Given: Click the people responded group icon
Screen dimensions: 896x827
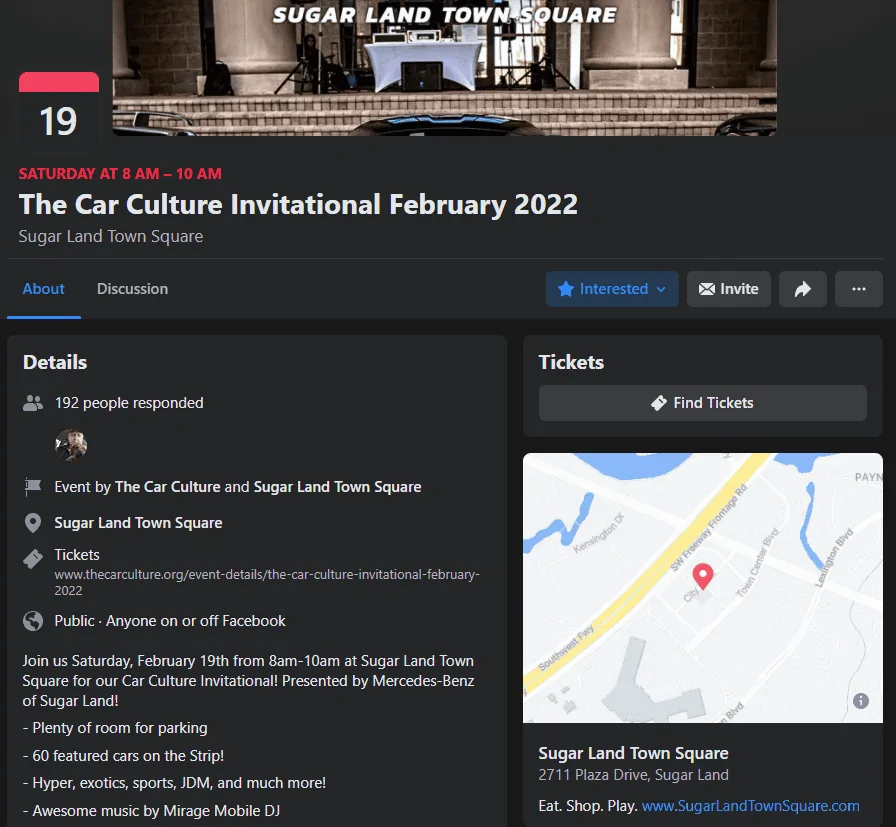Looking at the screenshot, I should pos(33,403).
